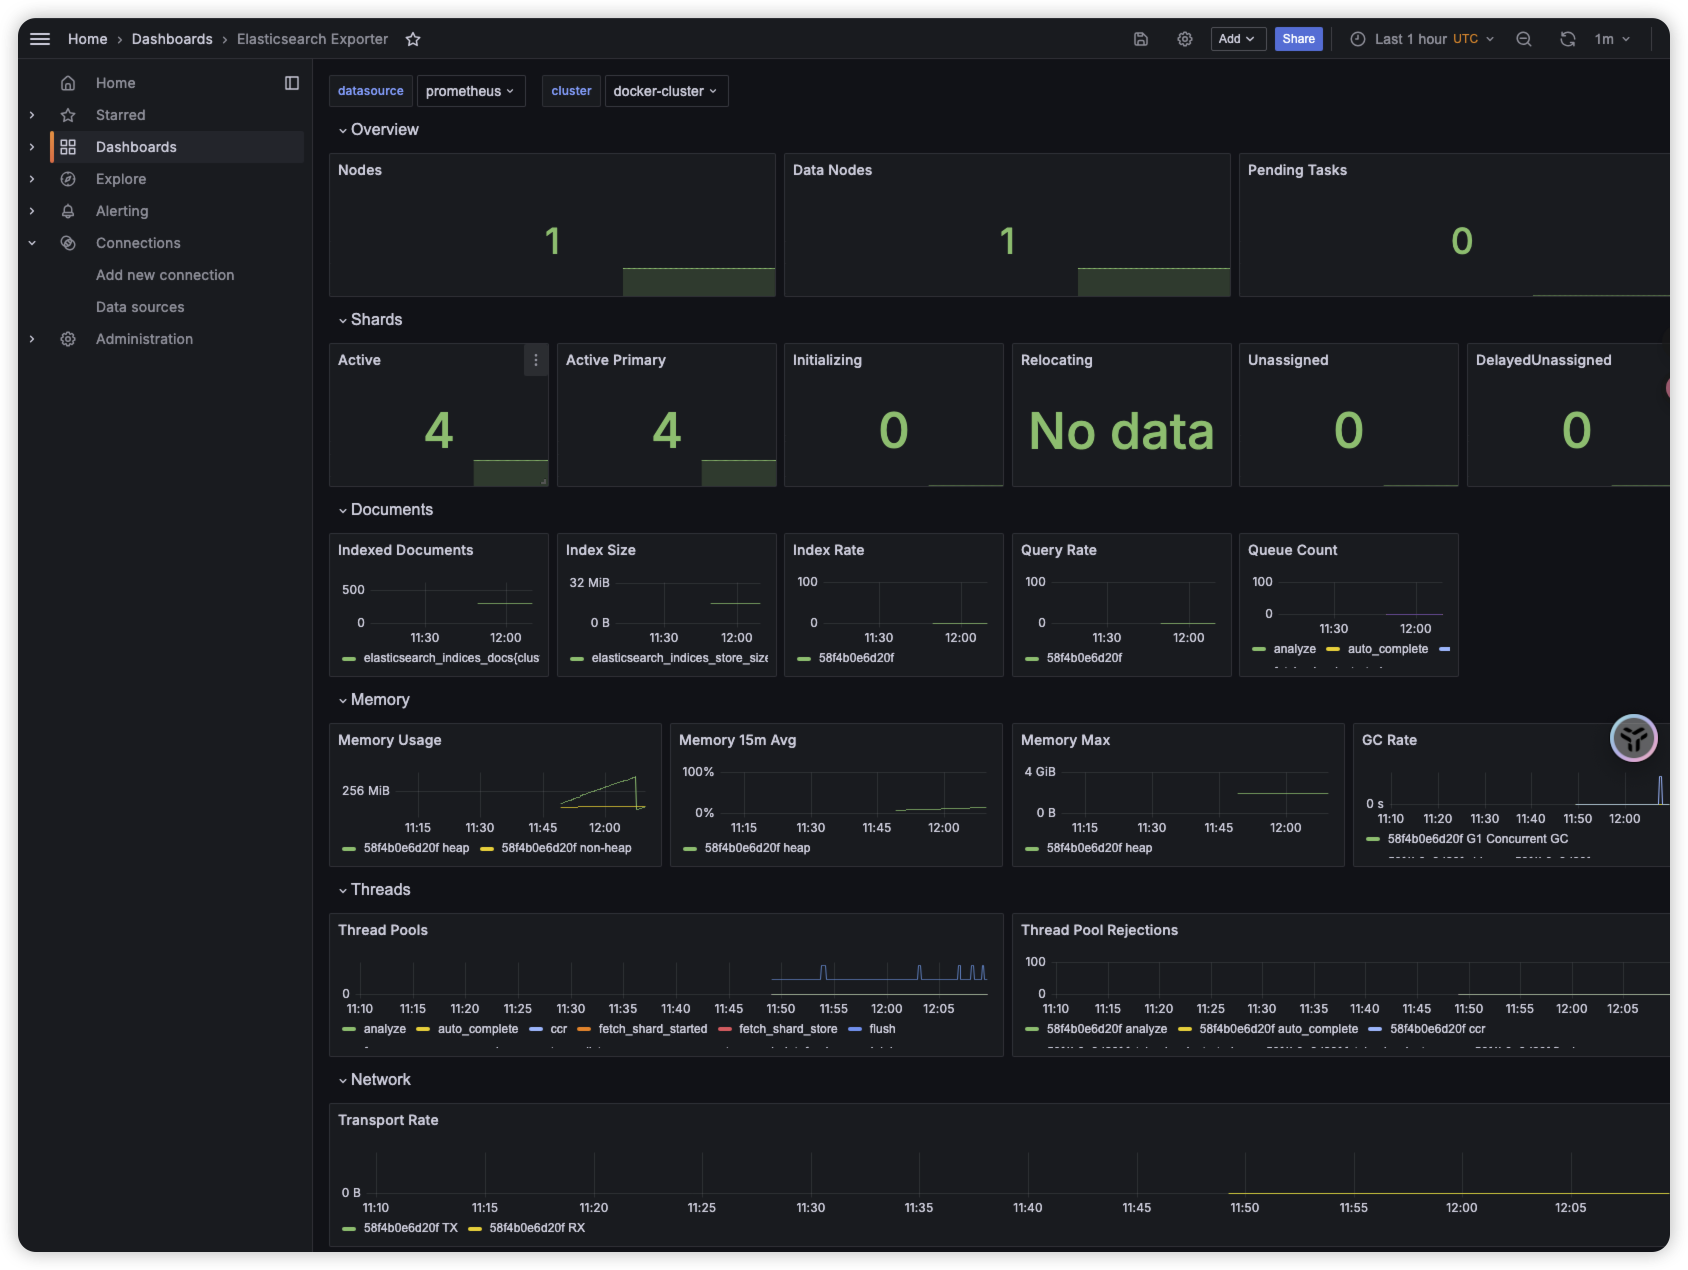
Task: Open Add new connection
Action: (165, 275)
